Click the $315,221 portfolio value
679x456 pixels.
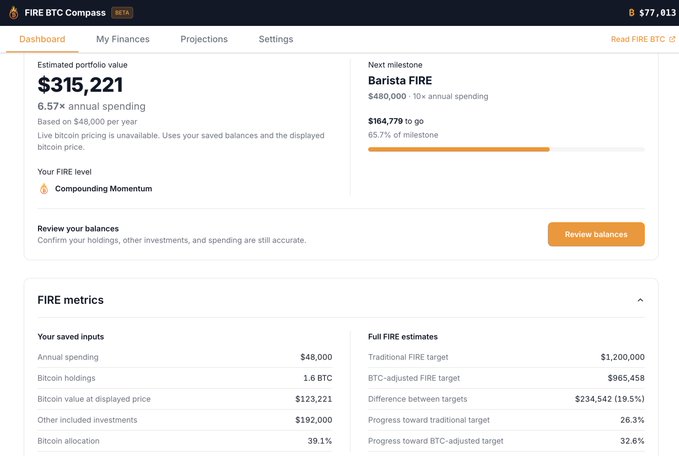coord(80,84)
